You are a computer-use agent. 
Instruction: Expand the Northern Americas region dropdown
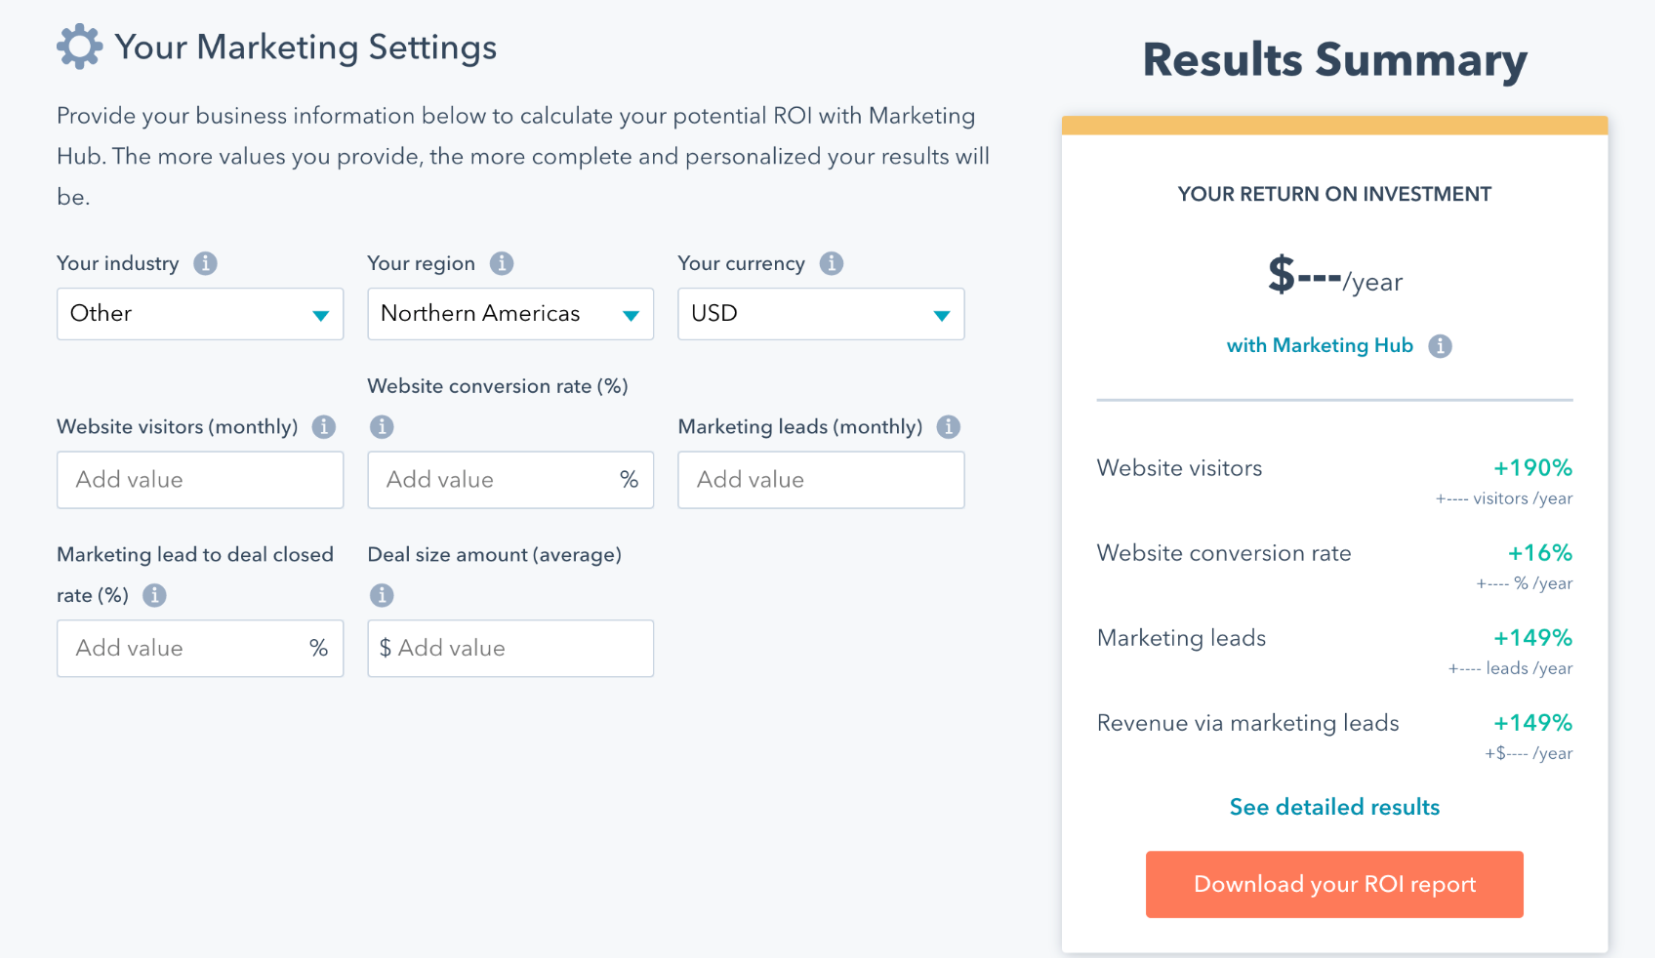(510, 314)
